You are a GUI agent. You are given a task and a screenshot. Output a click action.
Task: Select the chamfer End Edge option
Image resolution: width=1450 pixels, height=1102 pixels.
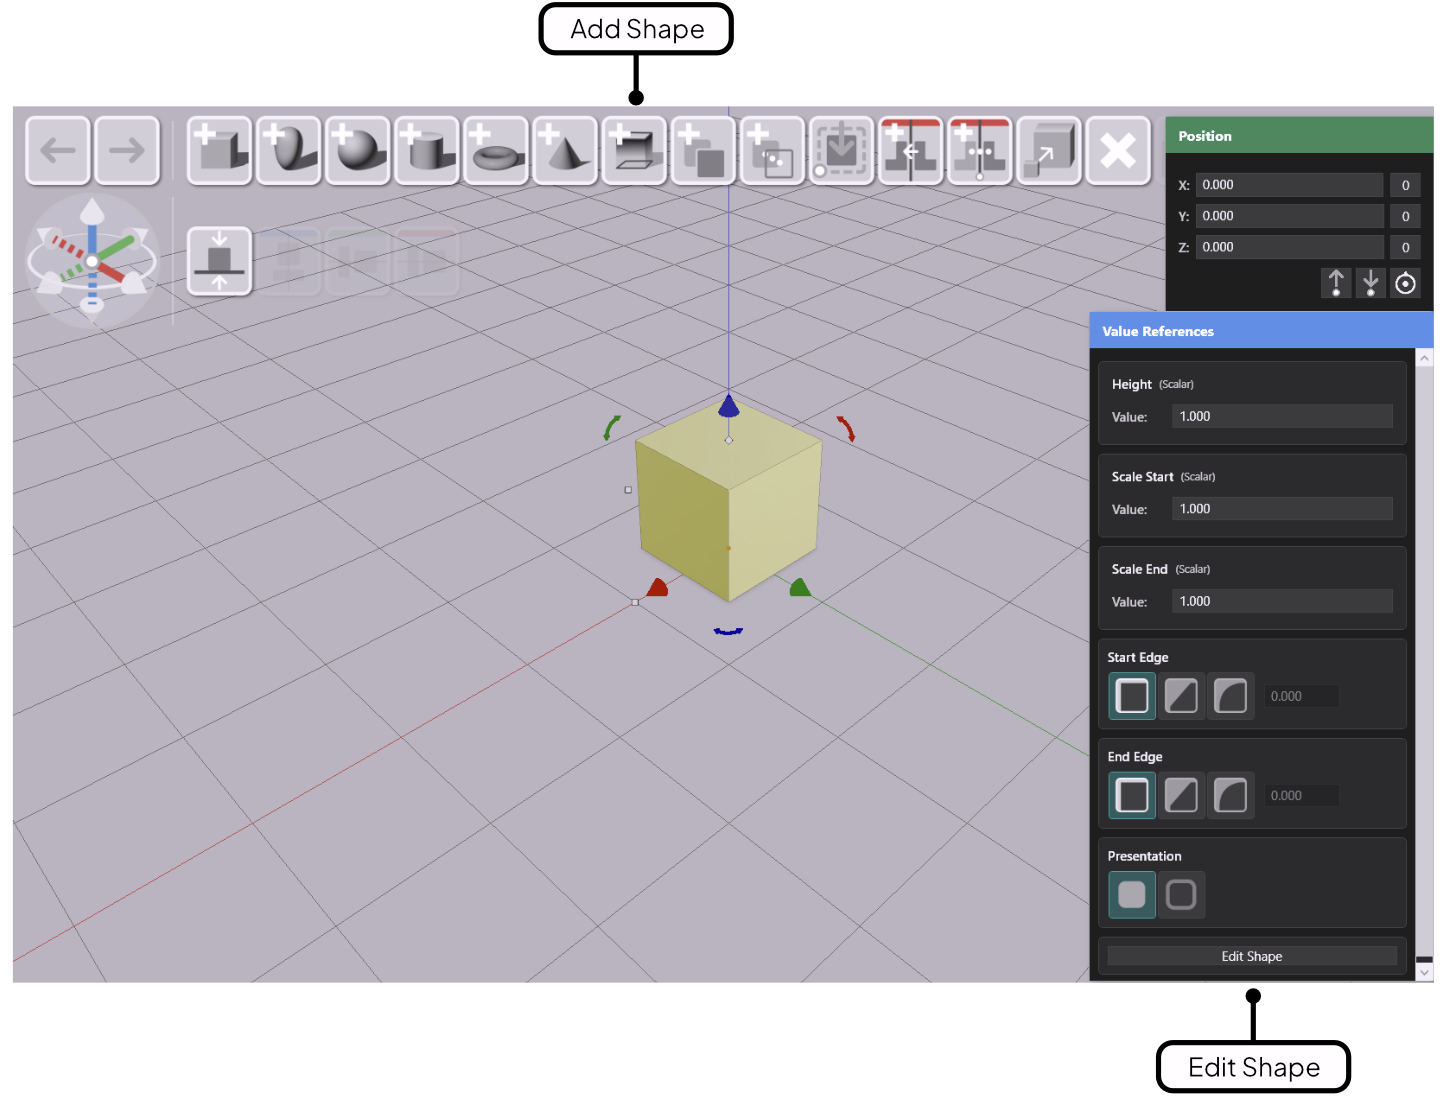(1181, 796)
